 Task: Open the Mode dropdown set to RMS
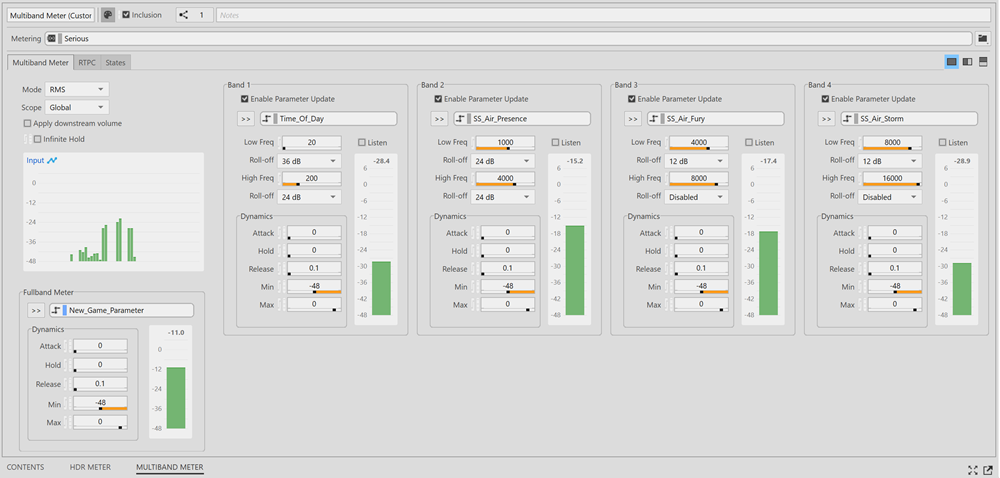(77, 90)
